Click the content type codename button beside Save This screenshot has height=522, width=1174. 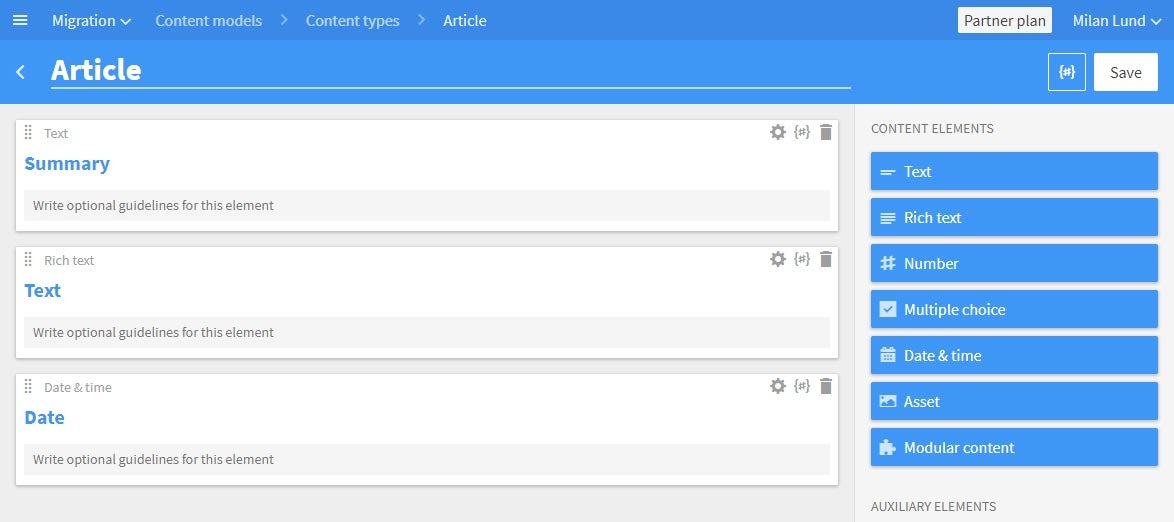pos(1067,72)
